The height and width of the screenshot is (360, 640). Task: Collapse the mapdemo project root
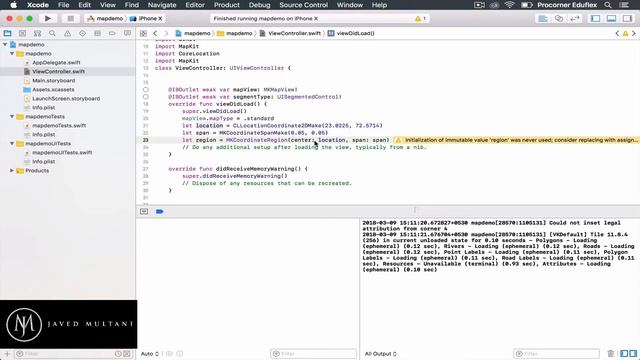coord(5,44)
